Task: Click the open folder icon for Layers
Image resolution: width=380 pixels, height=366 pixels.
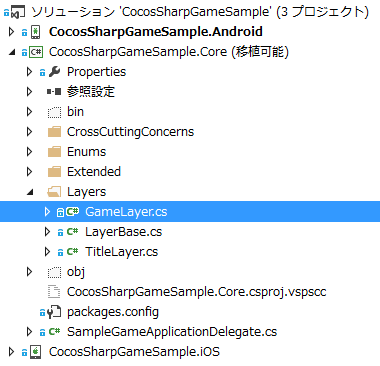Action: coord(54,192)
